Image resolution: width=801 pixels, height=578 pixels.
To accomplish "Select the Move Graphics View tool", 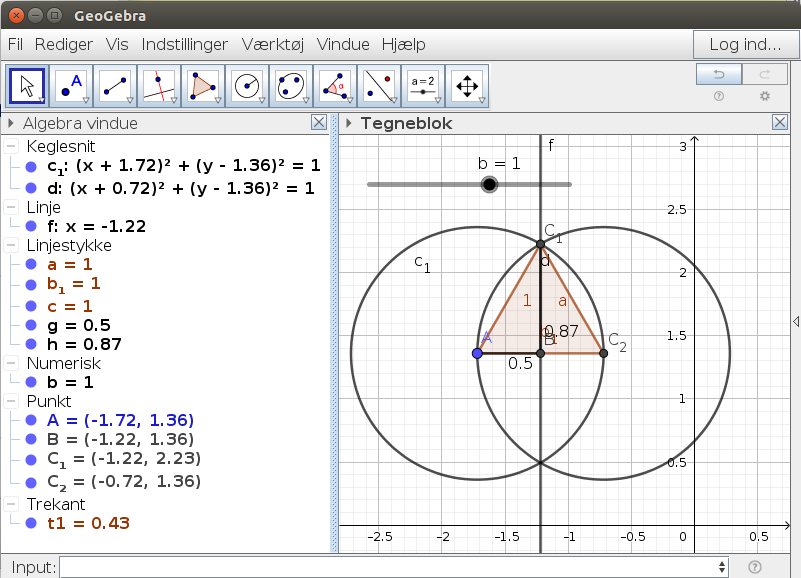I will coord(467,86).
